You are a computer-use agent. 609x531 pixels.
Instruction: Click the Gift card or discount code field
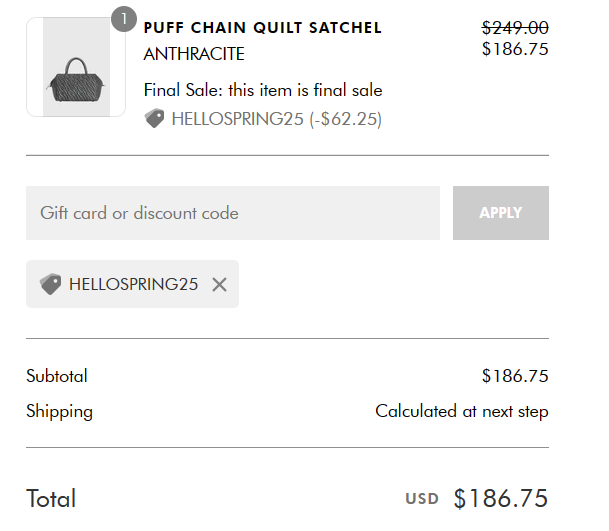pyautogui.click(x=233, y=213)
